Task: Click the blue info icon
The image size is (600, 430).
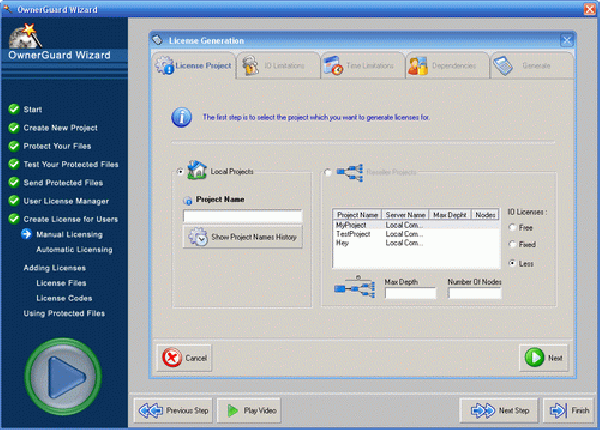Action: click(182, 118)
